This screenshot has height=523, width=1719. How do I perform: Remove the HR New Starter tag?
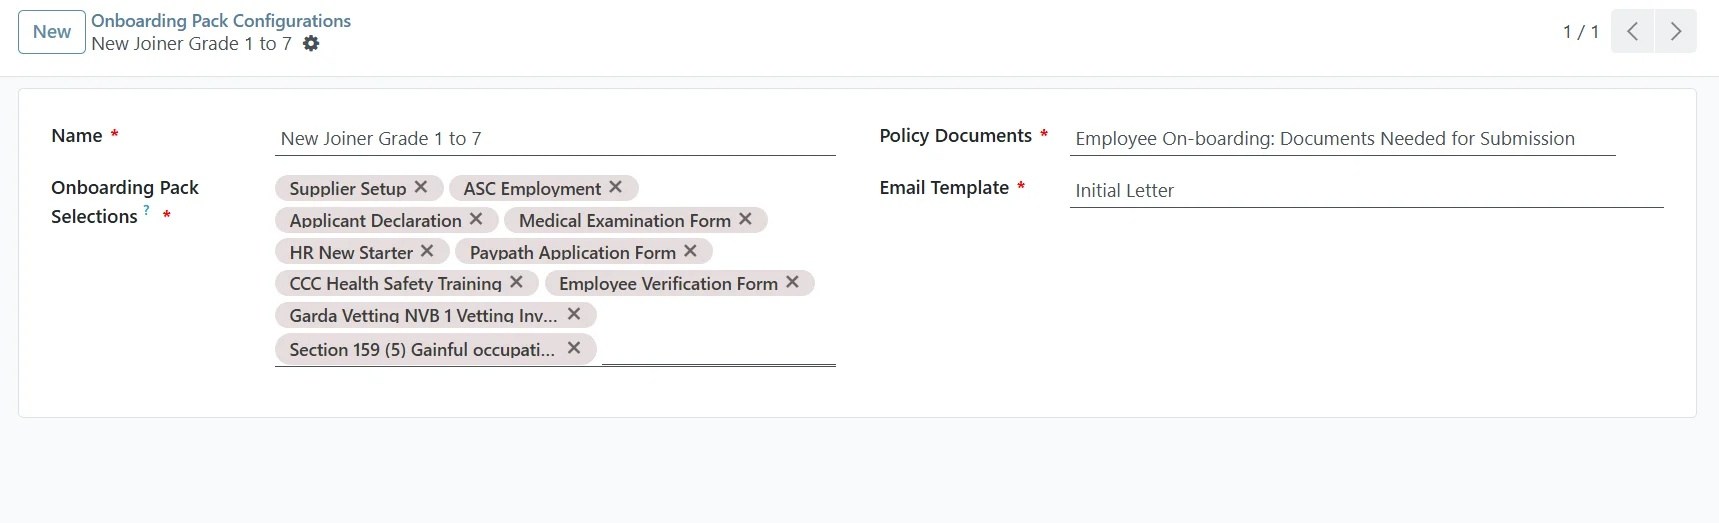[427, 251]
